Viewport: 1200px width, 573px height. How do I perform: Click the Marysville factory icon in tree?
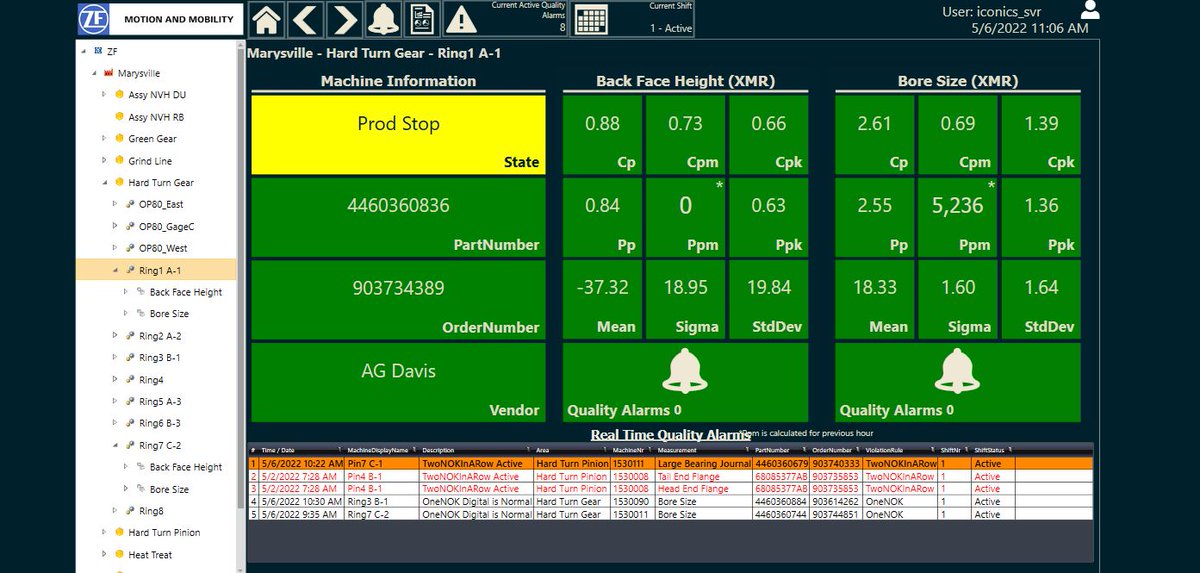click(109, 73)
